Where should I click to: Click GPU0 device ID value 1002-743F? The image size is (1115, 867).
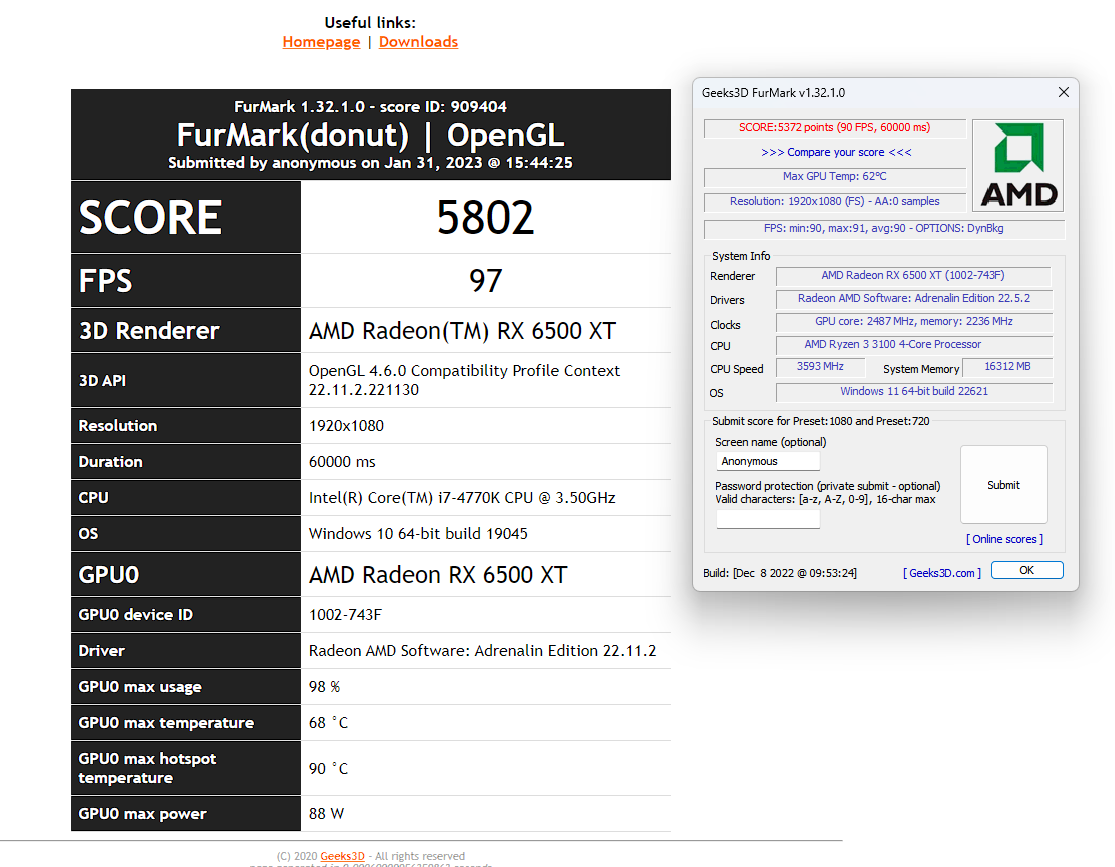pos(345,615)
